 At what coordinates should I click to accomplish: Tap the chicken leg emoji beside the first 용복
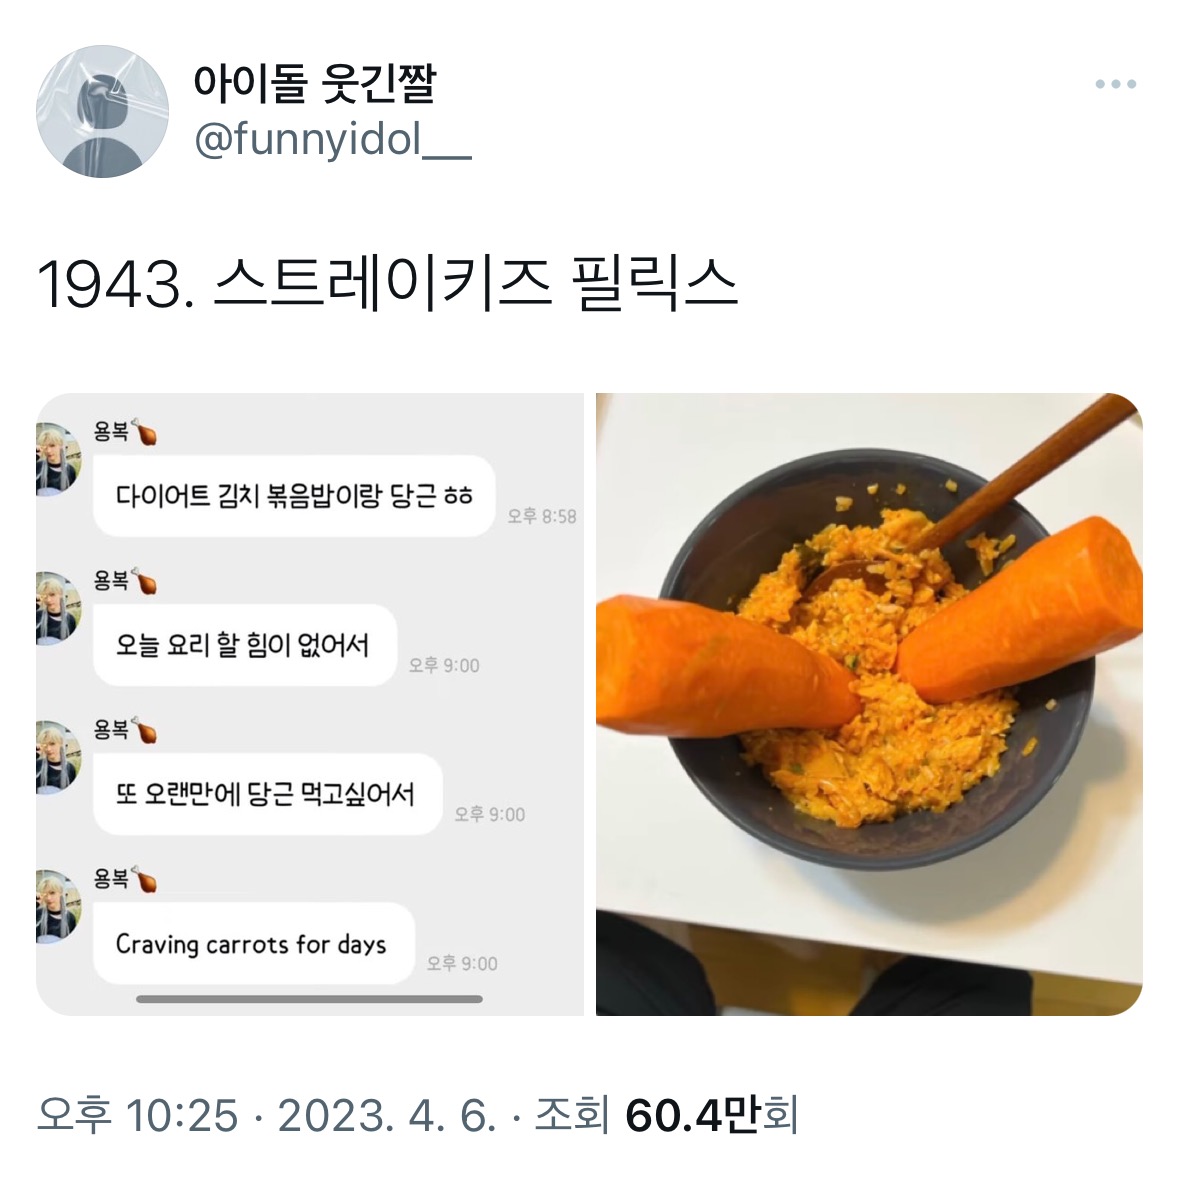[x=144, y=432]
